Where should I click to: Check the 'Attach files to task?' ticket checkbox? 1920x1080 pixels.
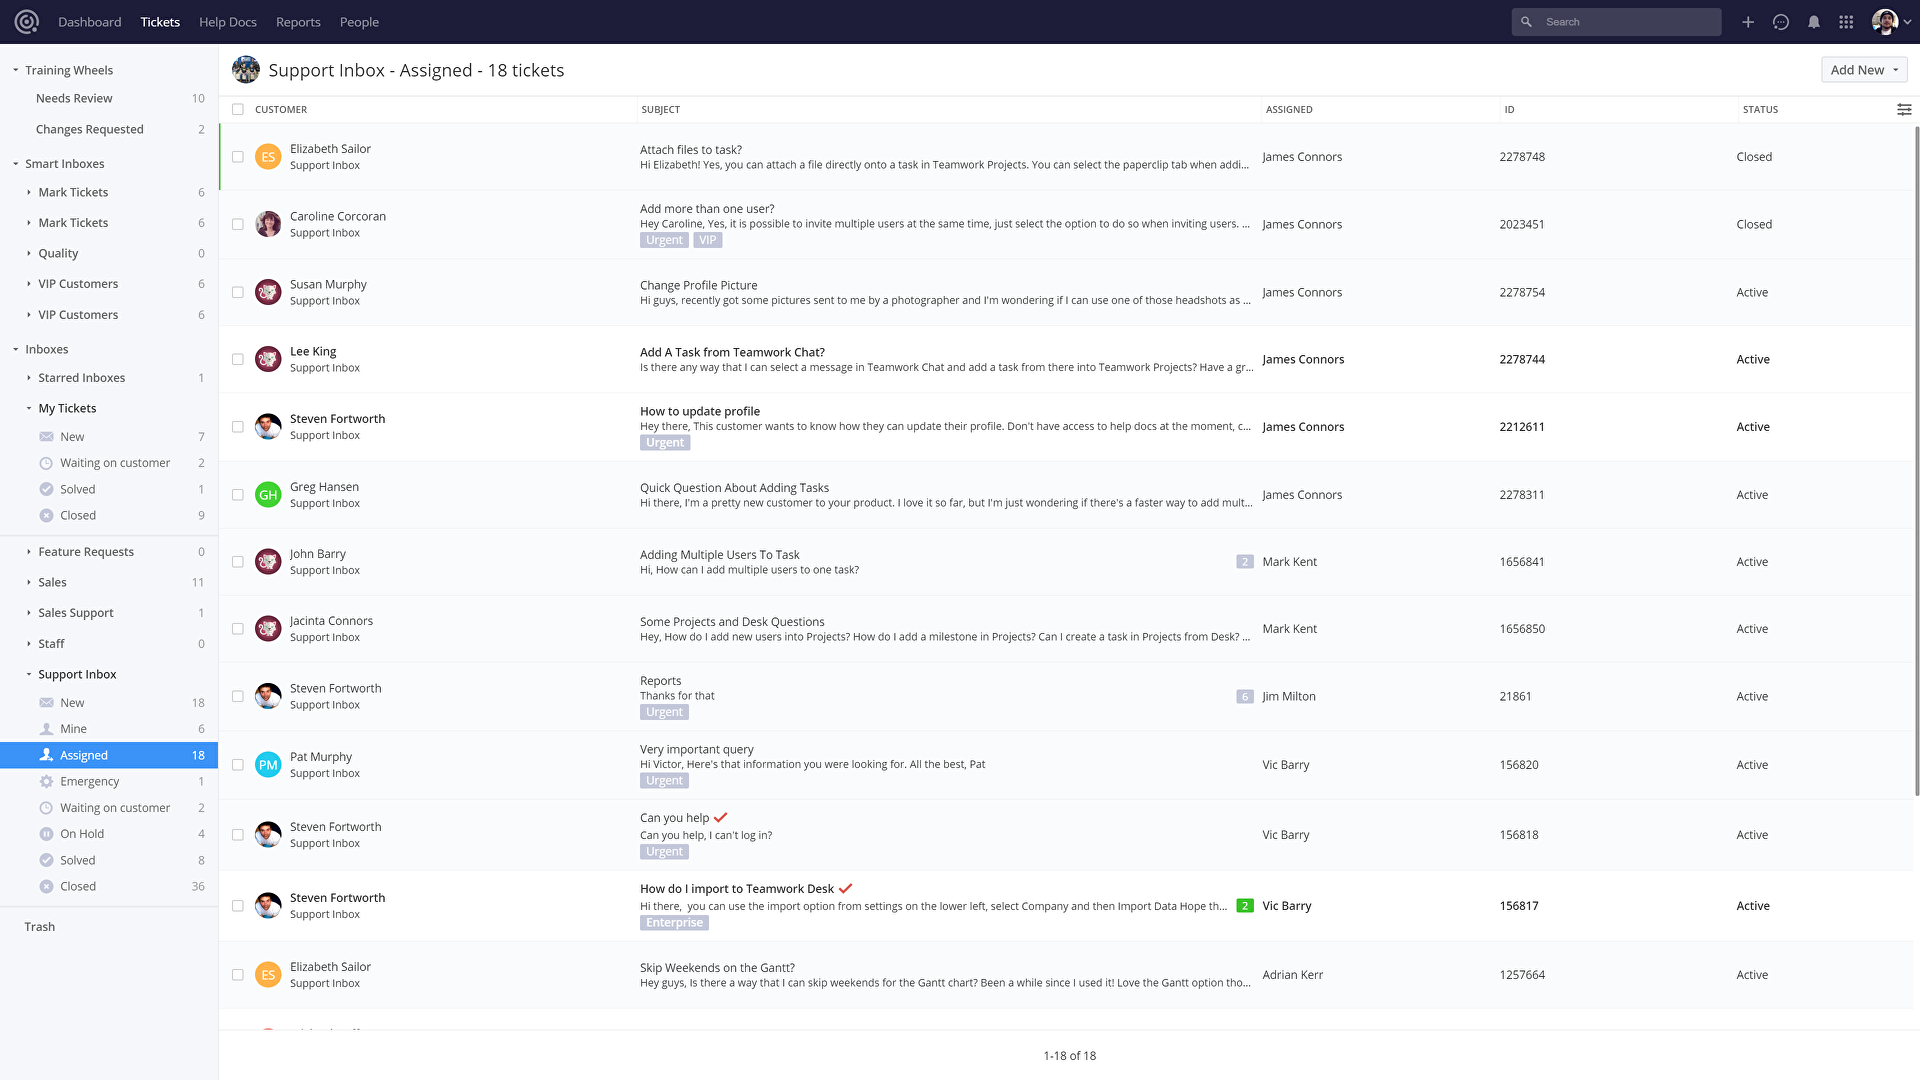pos(238,157)
